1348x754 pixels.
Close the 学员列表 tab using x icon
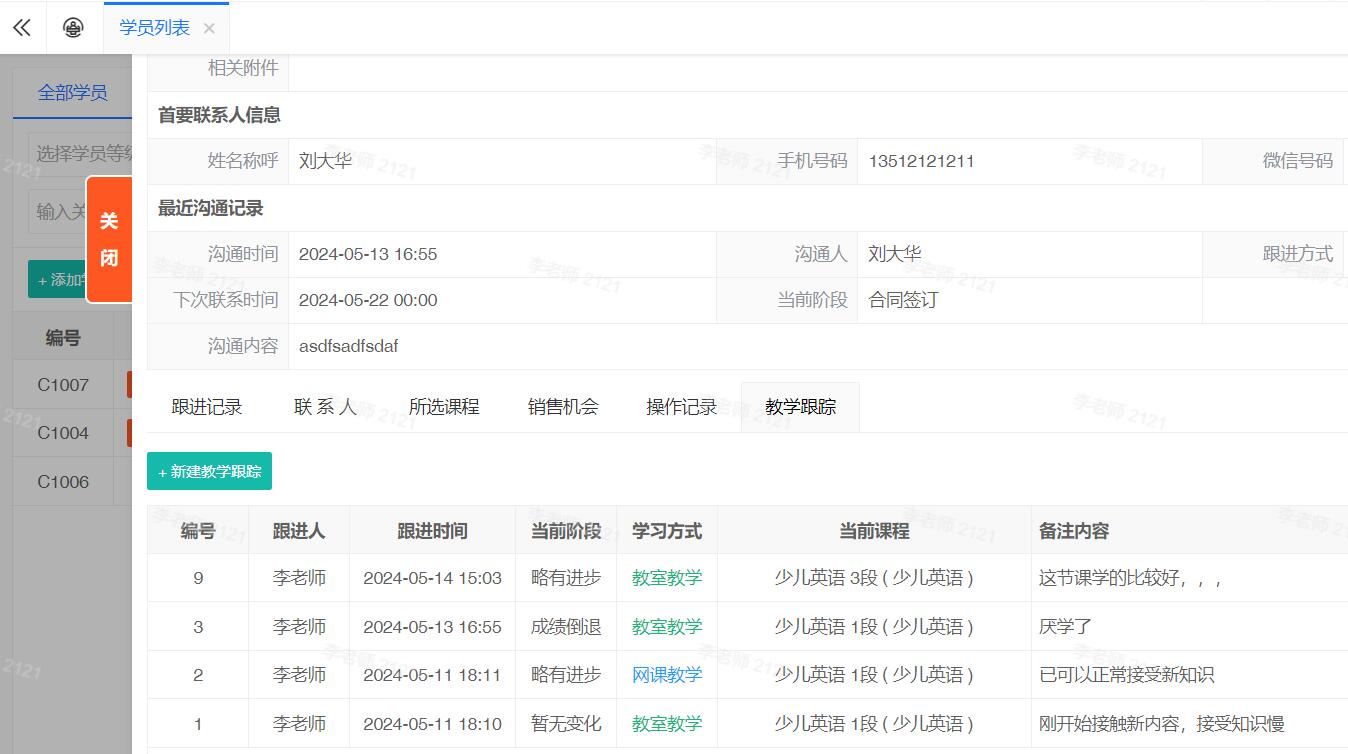click(x=209, y=28)
